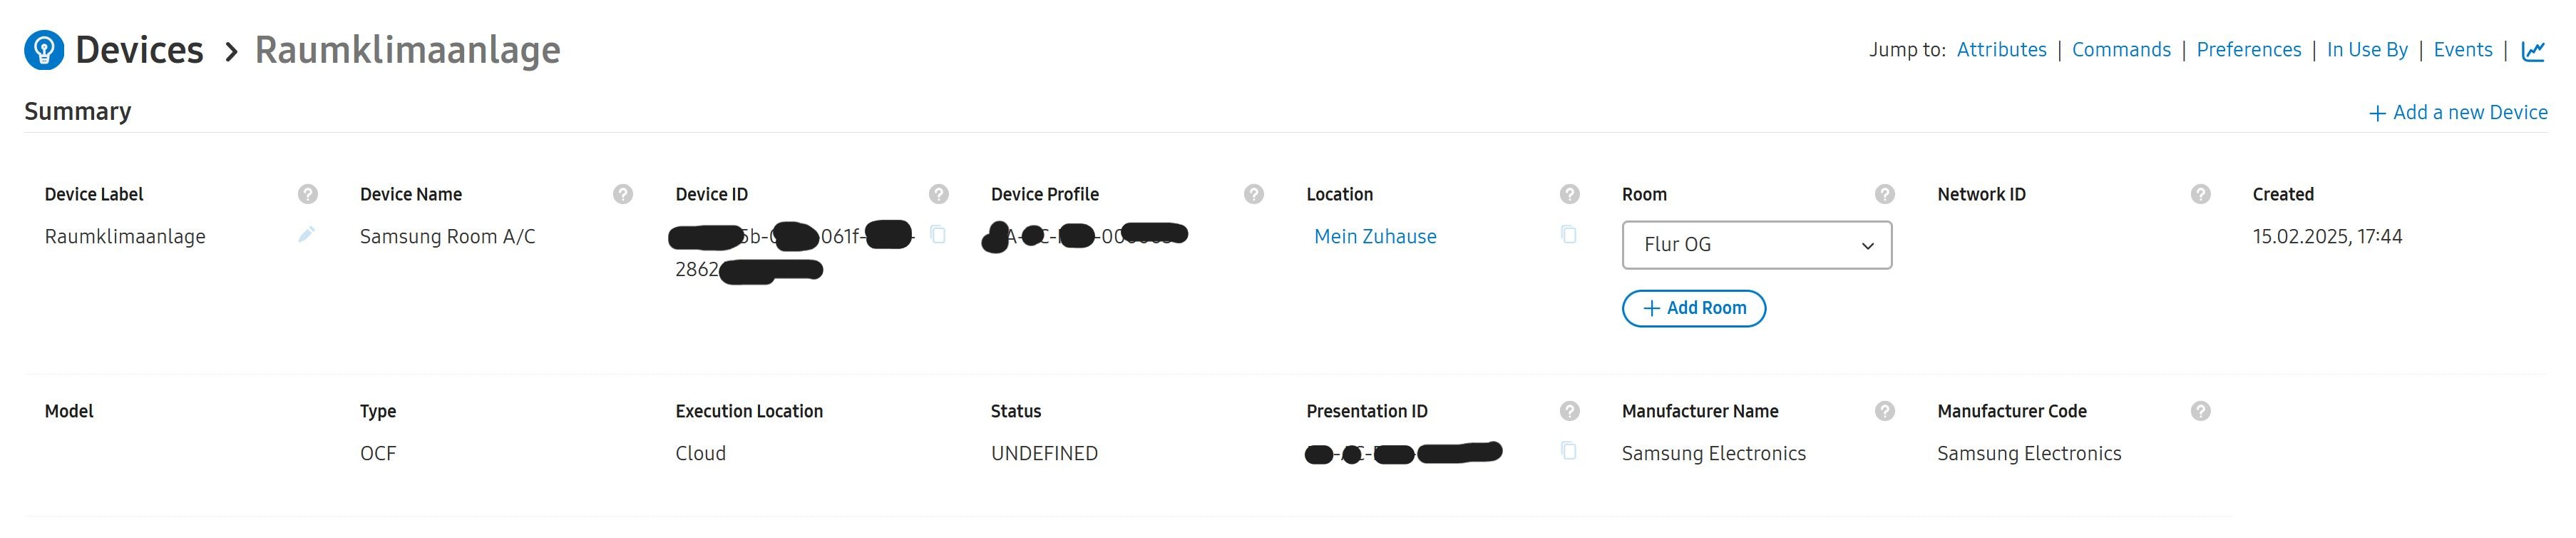Copy the Location ID
This screenshot has width=2576, height=538.
click(1569, 234)
